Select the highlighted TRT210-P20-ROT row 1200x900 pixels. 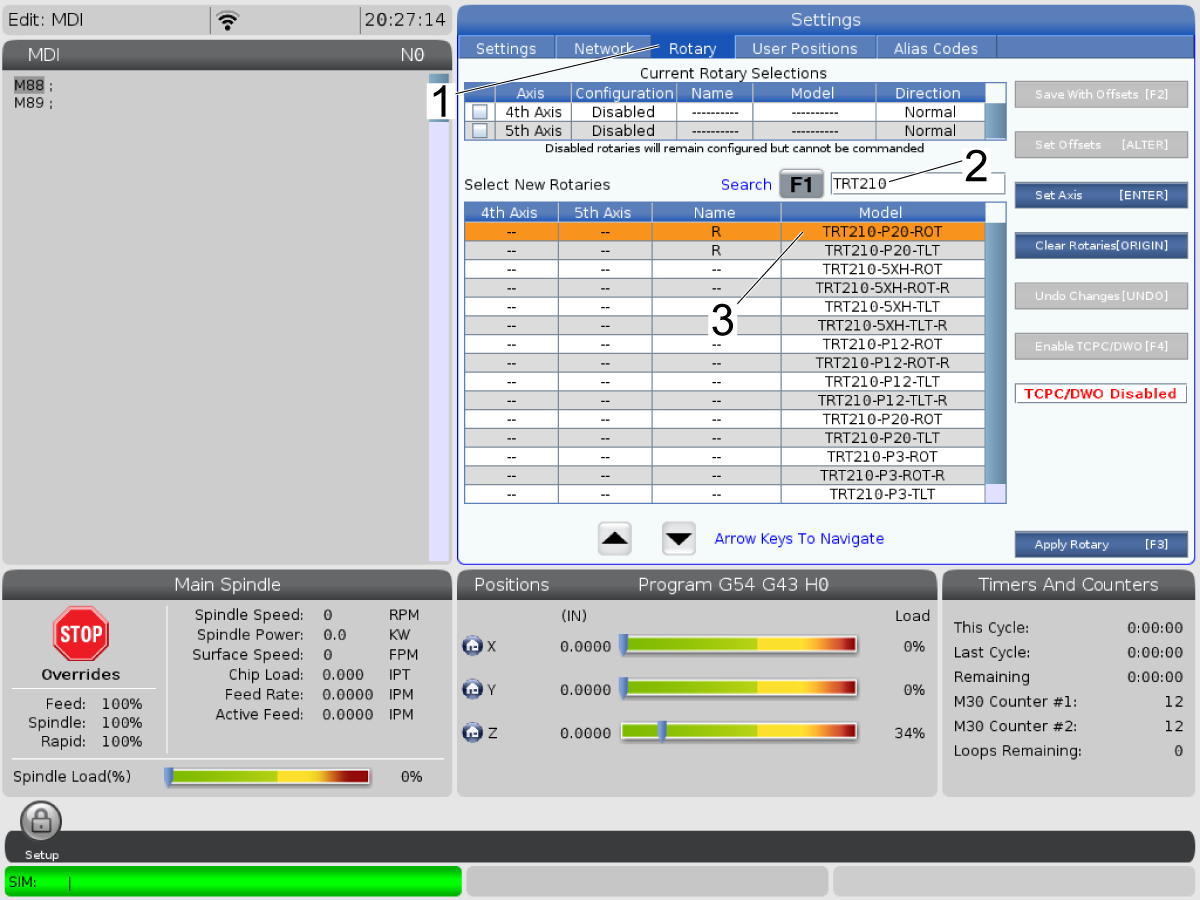pyautogui.click(x=724, y=231)
